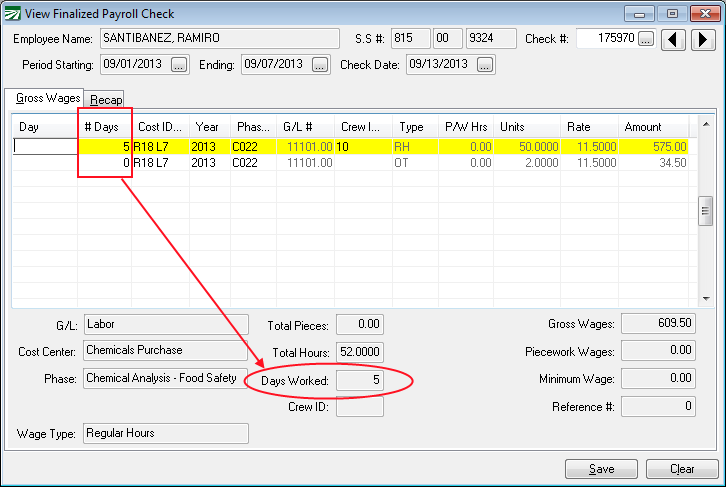Open Check Date picker button
The width and height of the screenshot is (726, 487).
pos(485,65)
